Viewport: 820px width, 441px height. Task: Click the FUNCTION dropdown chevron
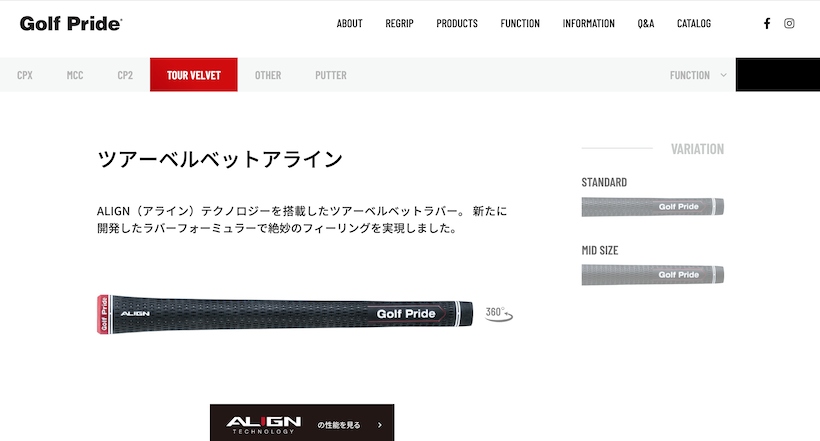click(723, 75)
